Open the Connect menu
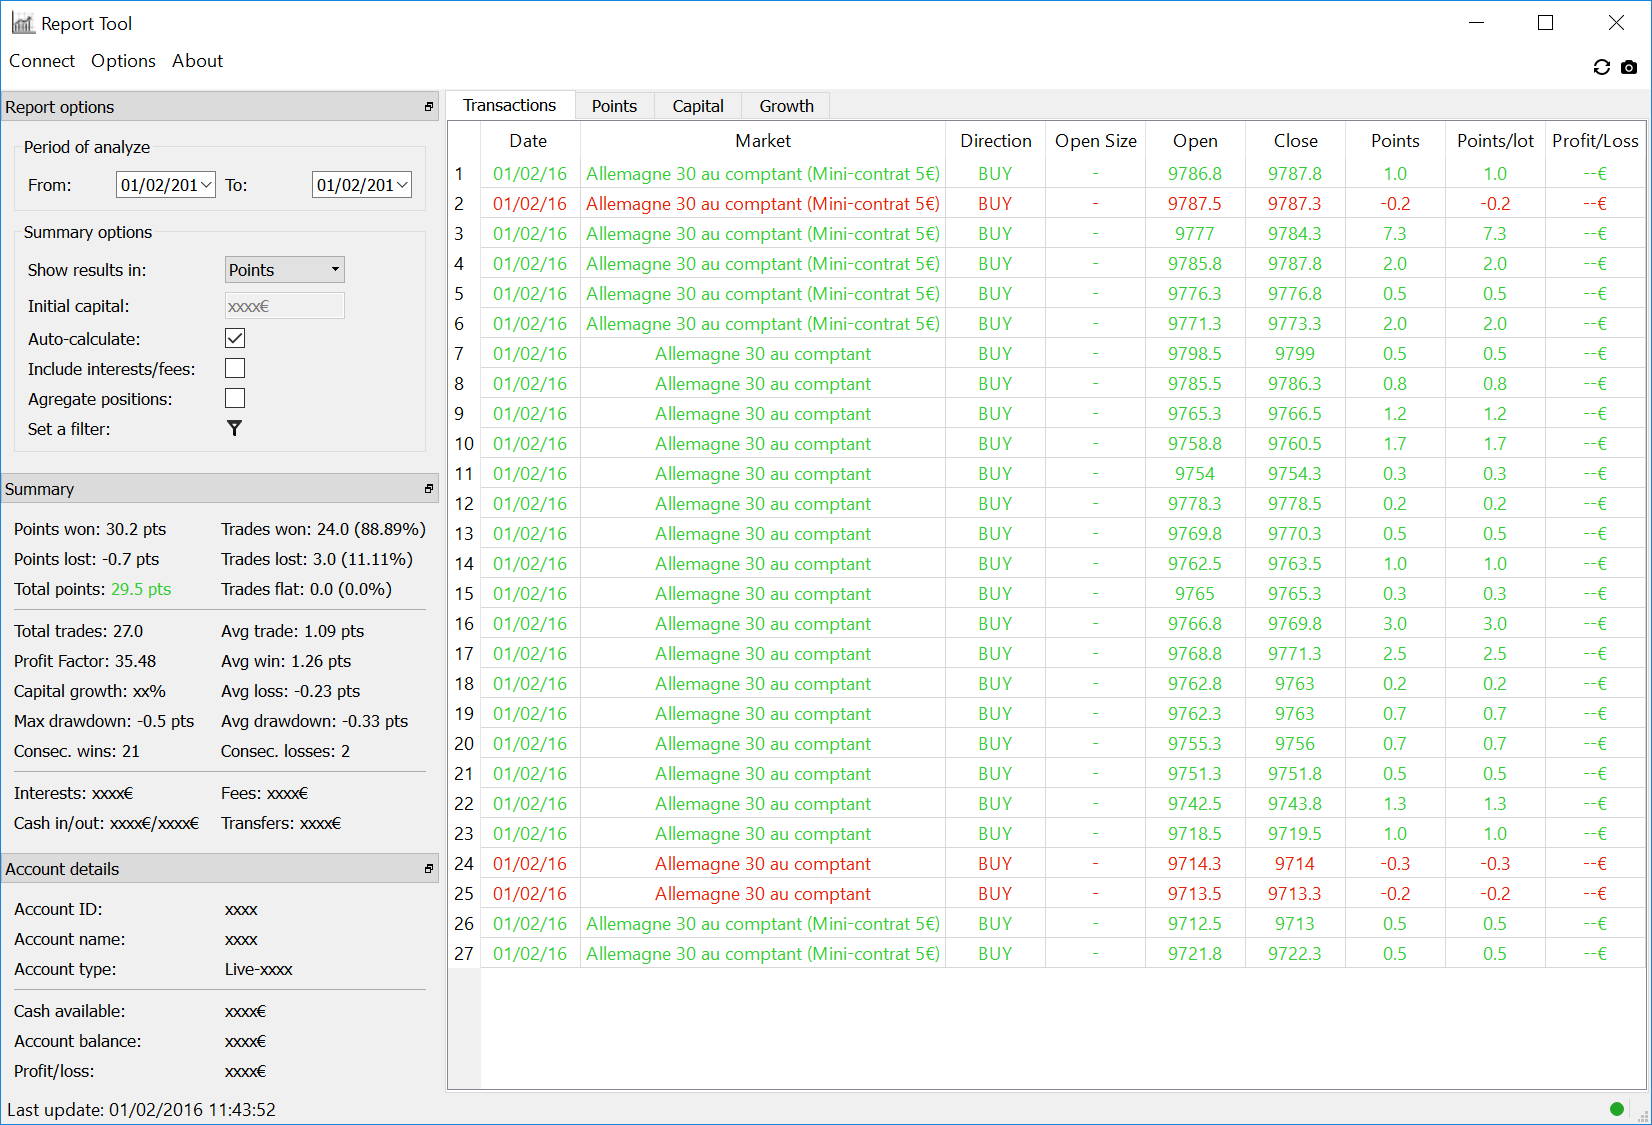Image resolution: width=1652 pixels, height=1125 pixels. click(42, 61)
